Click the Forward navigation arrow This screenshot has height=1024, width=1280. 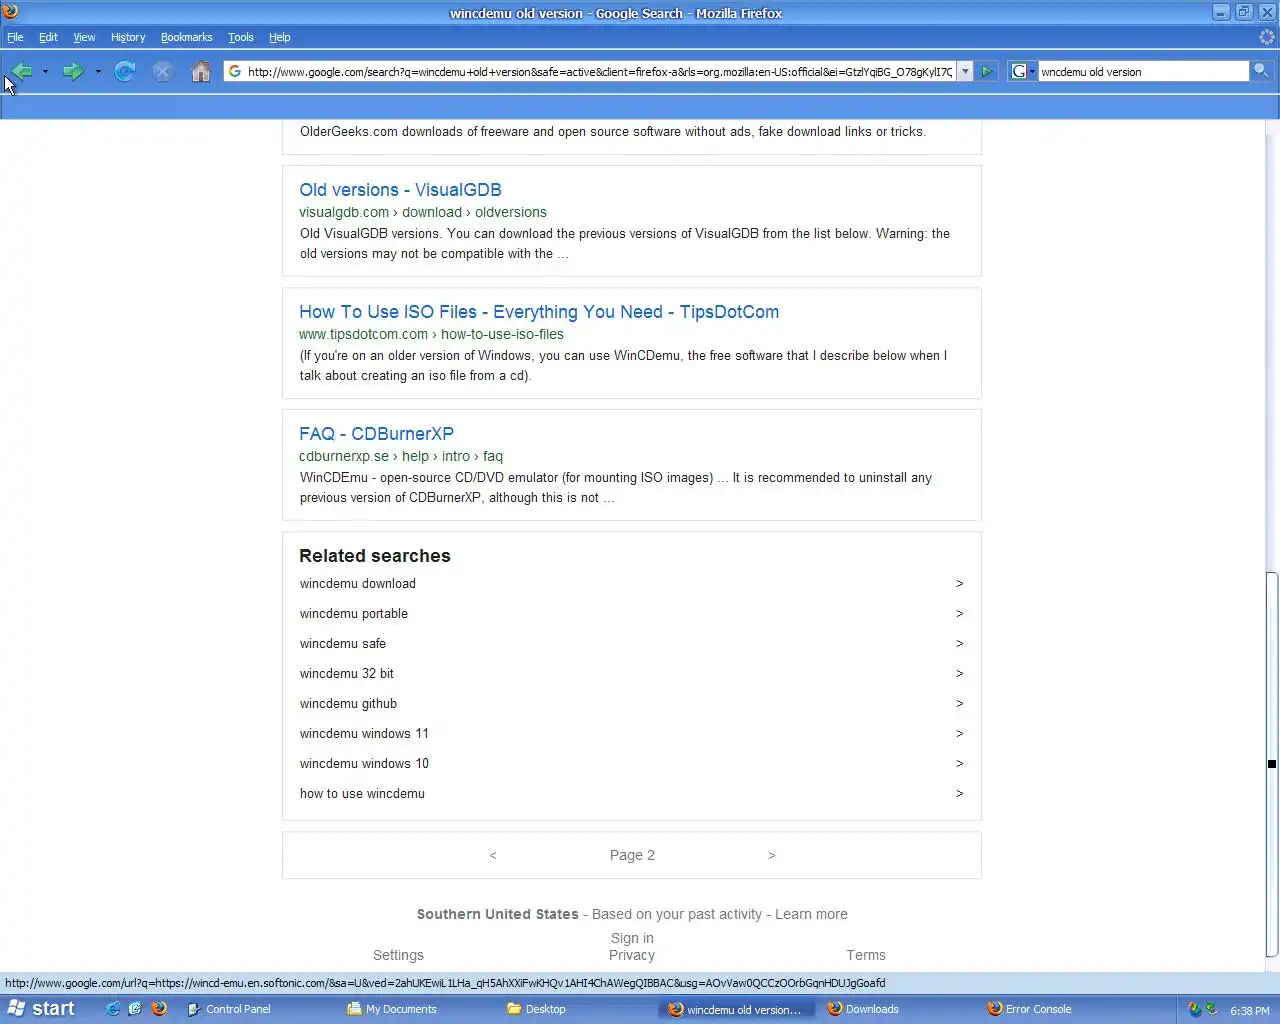(x=73, y=71)
